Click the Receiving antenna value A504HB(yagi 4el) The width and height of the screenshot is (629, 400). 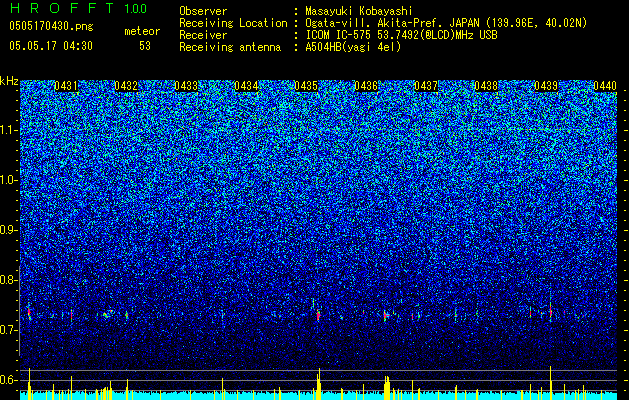[x=353, y=47]
